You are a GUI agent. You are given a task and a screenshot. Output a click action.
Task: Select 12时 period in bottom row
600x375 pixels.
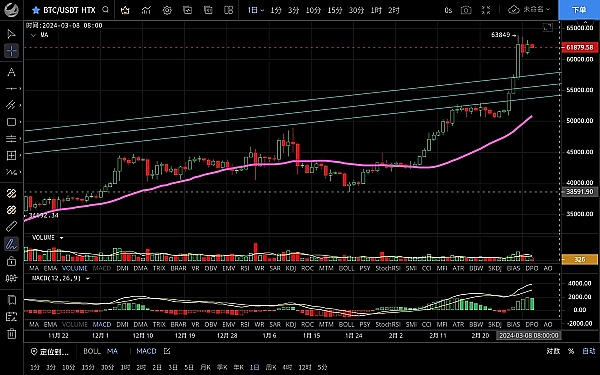(x=305, y=367)
